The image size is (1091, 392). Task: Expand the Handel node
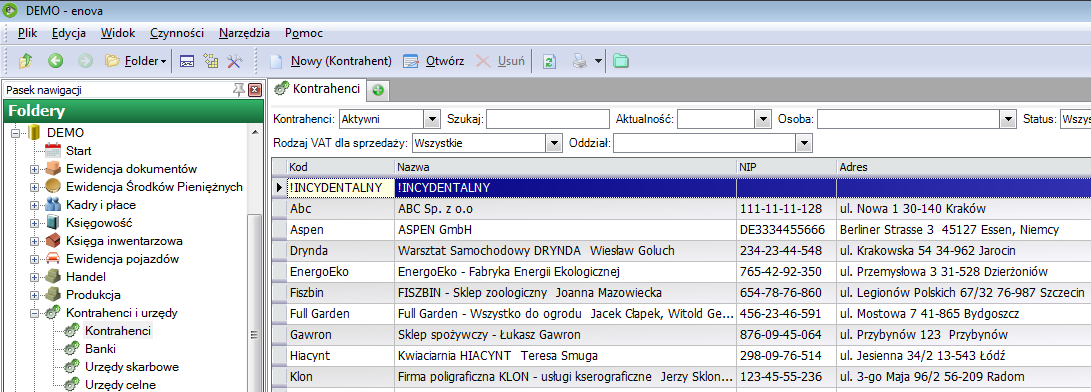tap(34, 277)
